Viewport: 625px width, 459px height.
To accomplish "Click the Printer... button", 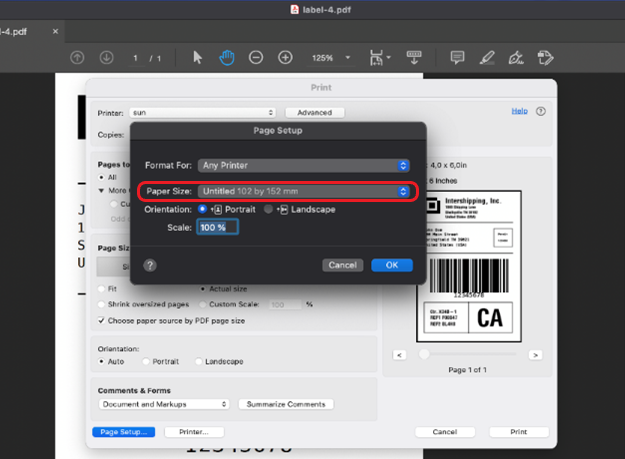I will [x=194, y=432].
